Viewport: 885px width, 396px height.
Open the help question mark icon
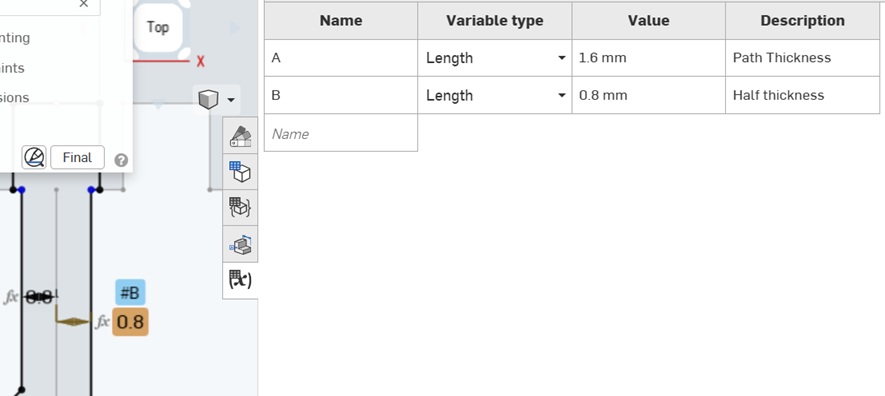click(x=121, y=160)
